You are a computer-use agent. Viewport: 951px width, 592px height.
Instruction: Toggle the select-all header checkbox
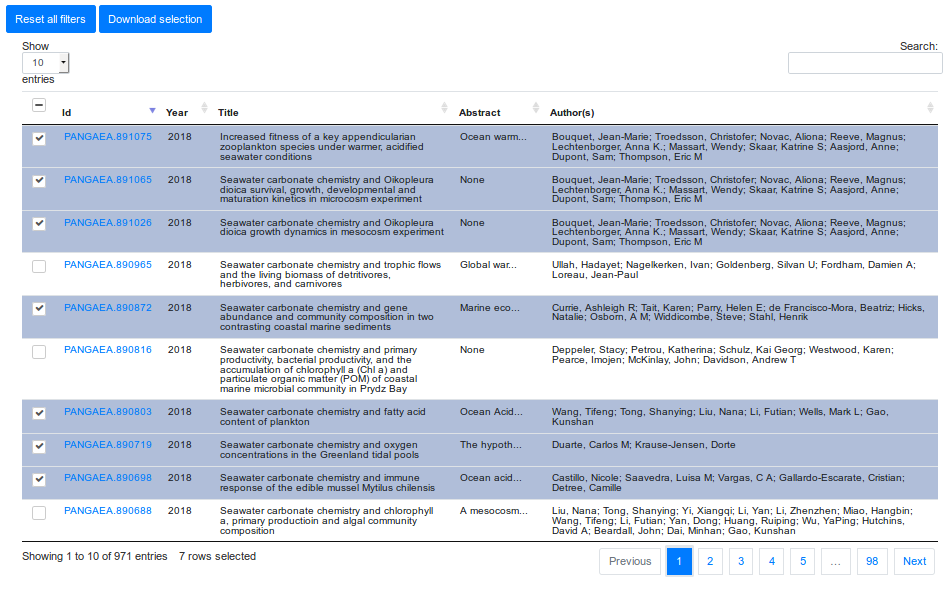tap(39, 105)
